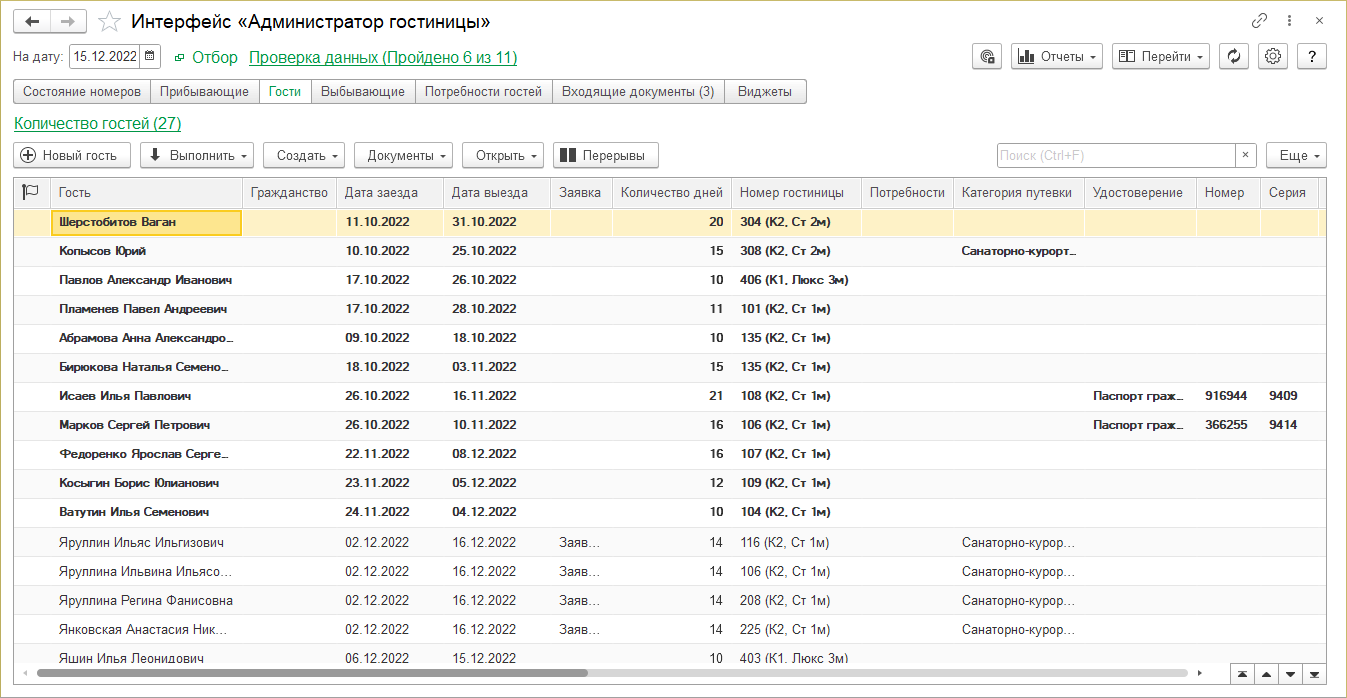Clear the search field with the x button
Viewport: 1347px width, 698px height.
pyautogui.click(x=1245, y=156)
